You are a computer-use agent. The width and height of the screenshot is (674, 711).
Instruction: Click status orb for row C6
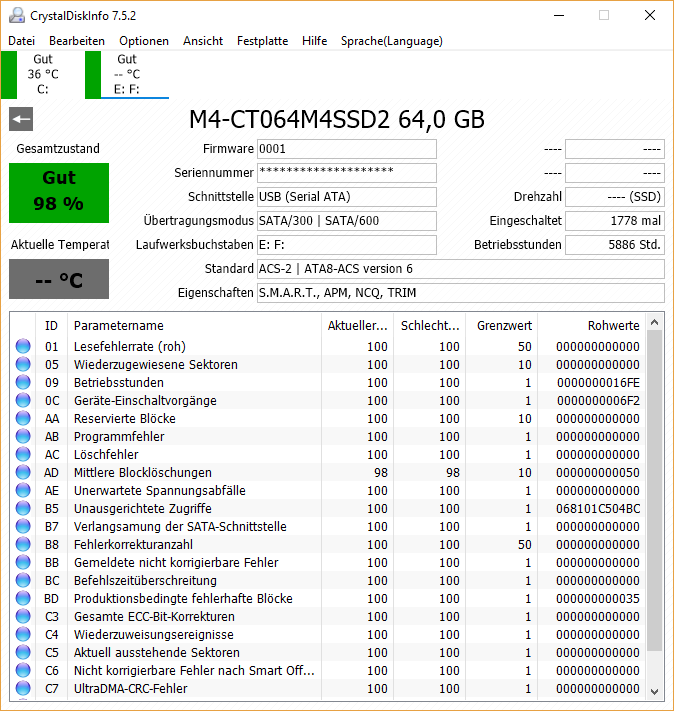23,671
